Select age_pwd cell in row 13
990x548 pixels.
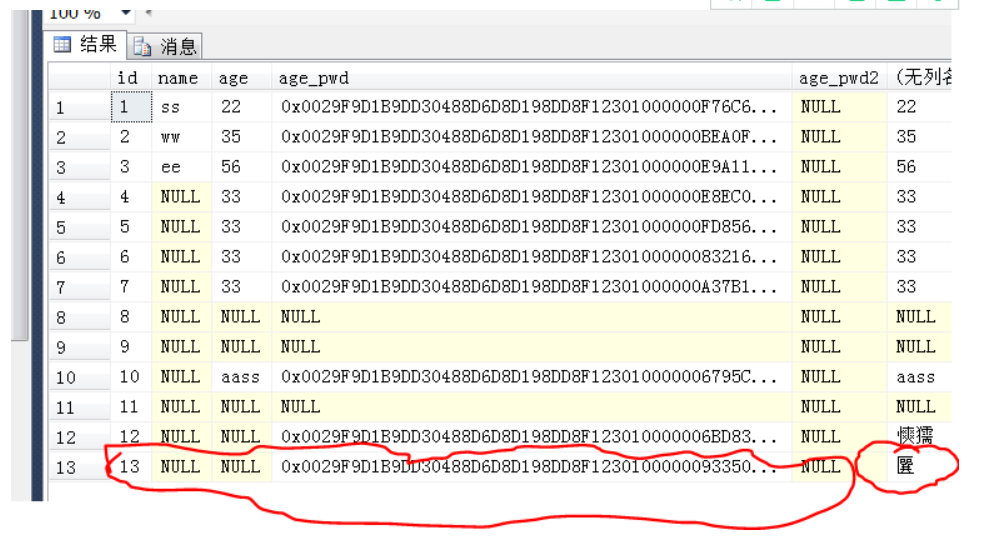point(530,466)
